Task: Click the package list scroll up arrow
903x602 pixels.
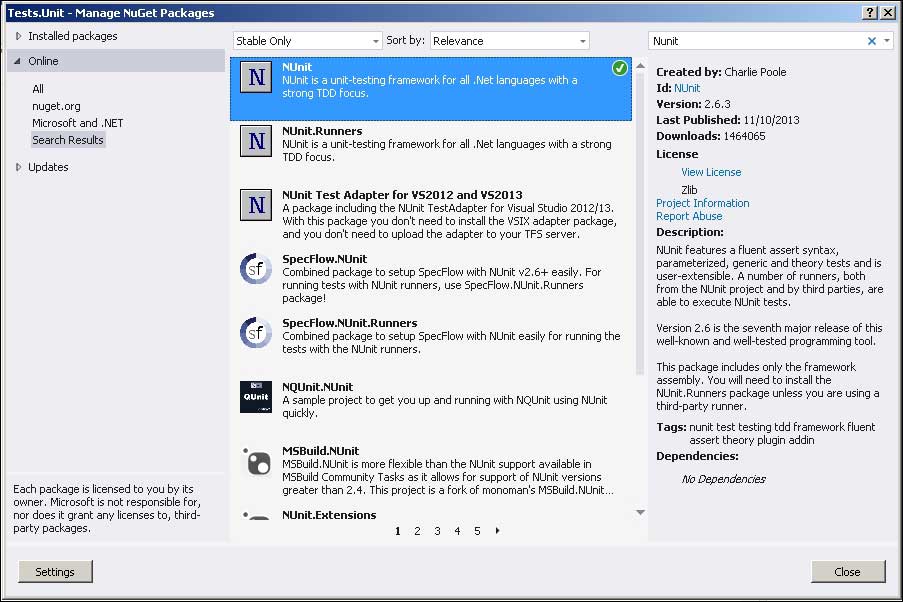Action: click(x=640, y=66)
